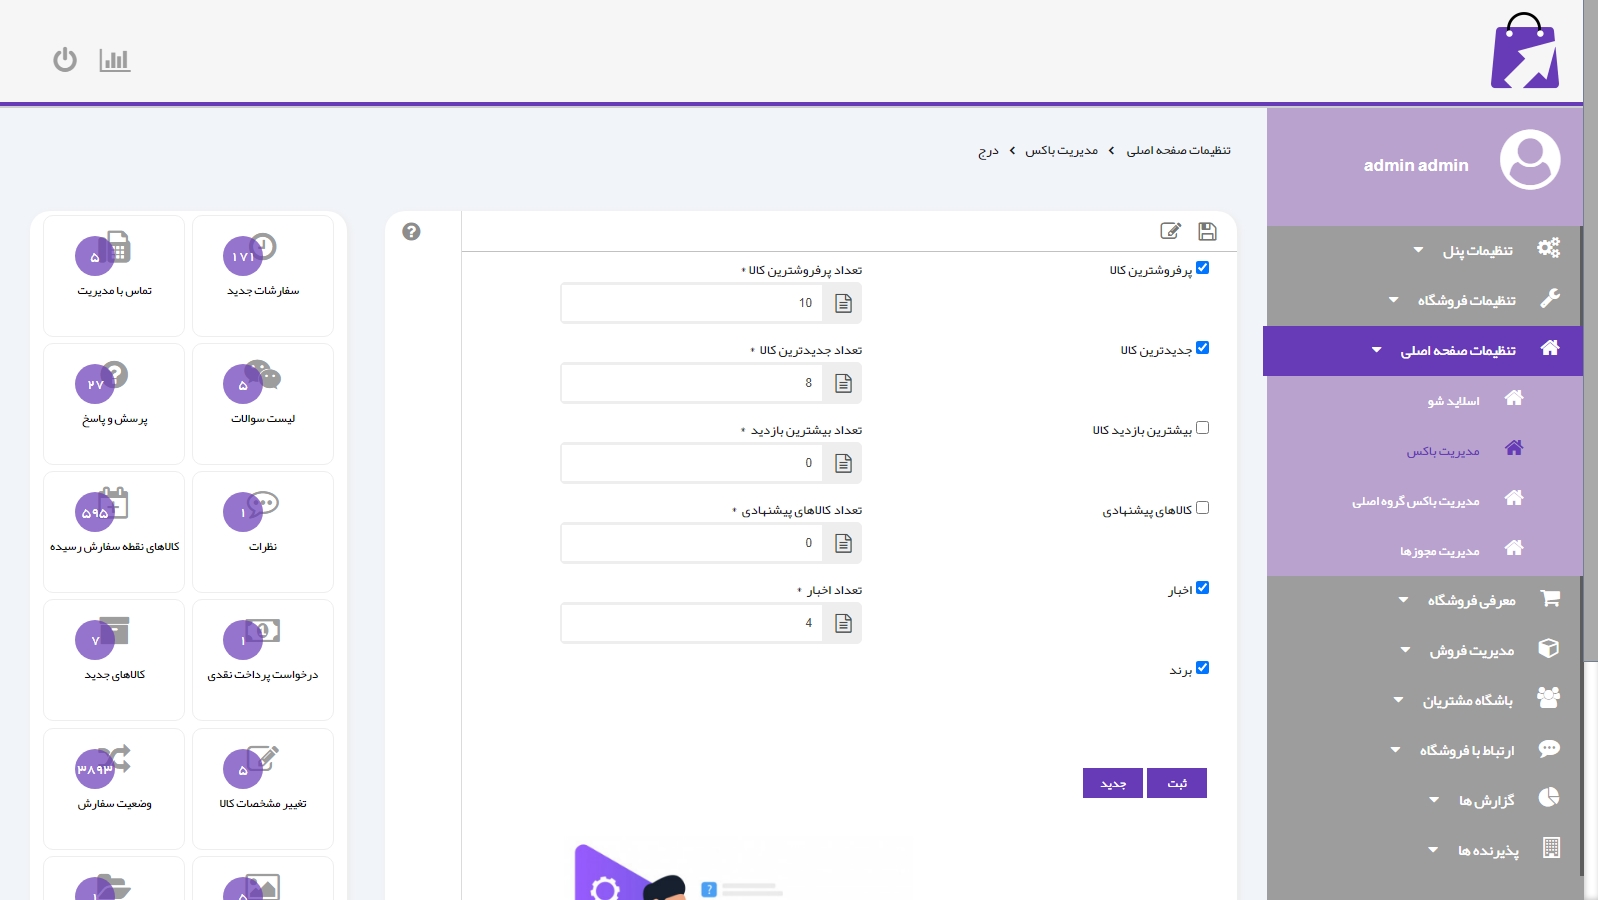Click the power logout icon
Viewport: 1598px width, 900px height.
pos(65,60)
